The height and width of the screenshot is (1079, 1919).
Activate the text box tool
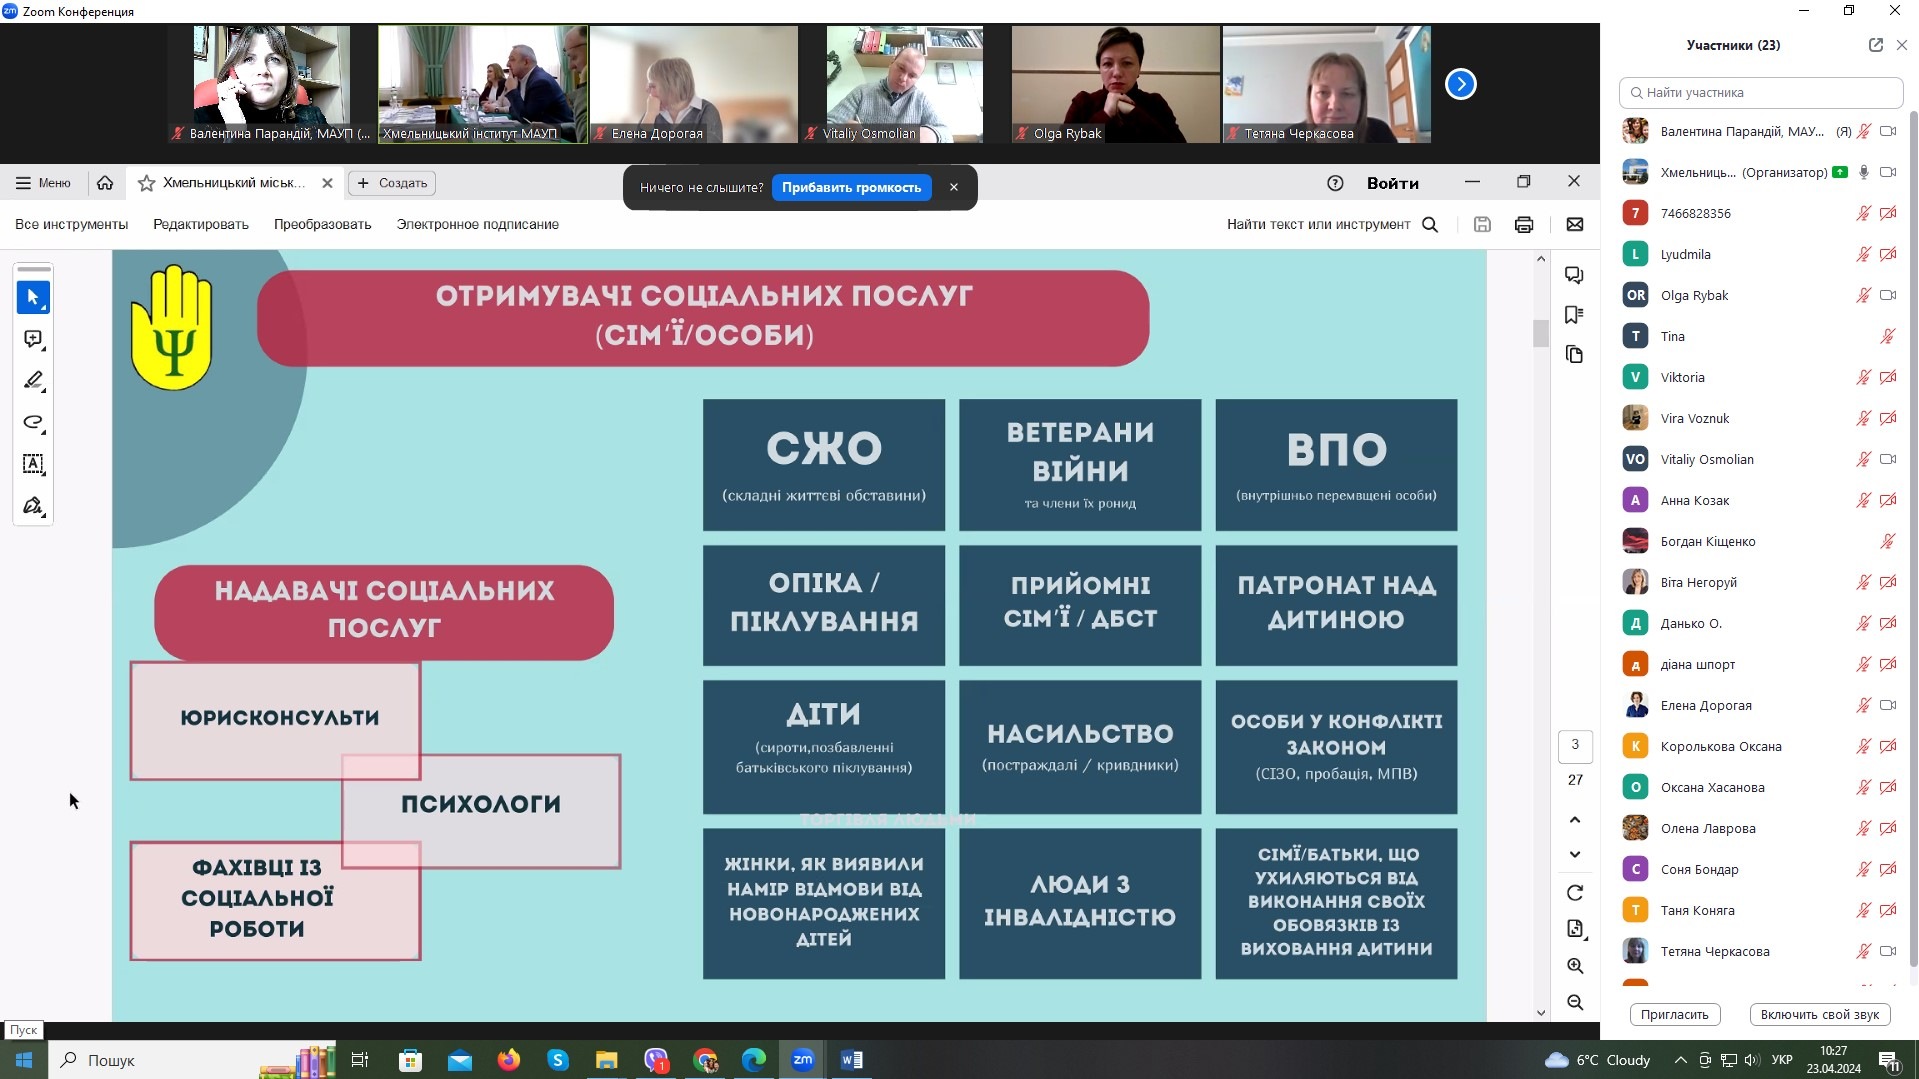click(x=33, y=464)
